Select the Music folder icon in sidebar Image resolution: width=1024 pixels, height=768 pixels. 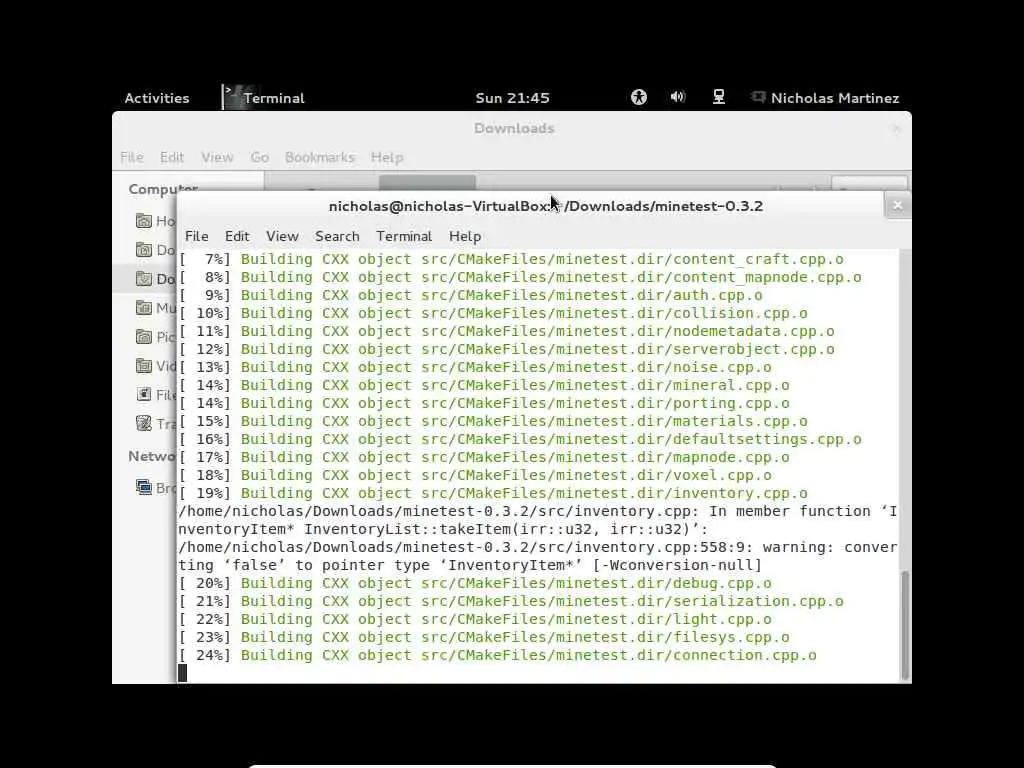(144, 308)
